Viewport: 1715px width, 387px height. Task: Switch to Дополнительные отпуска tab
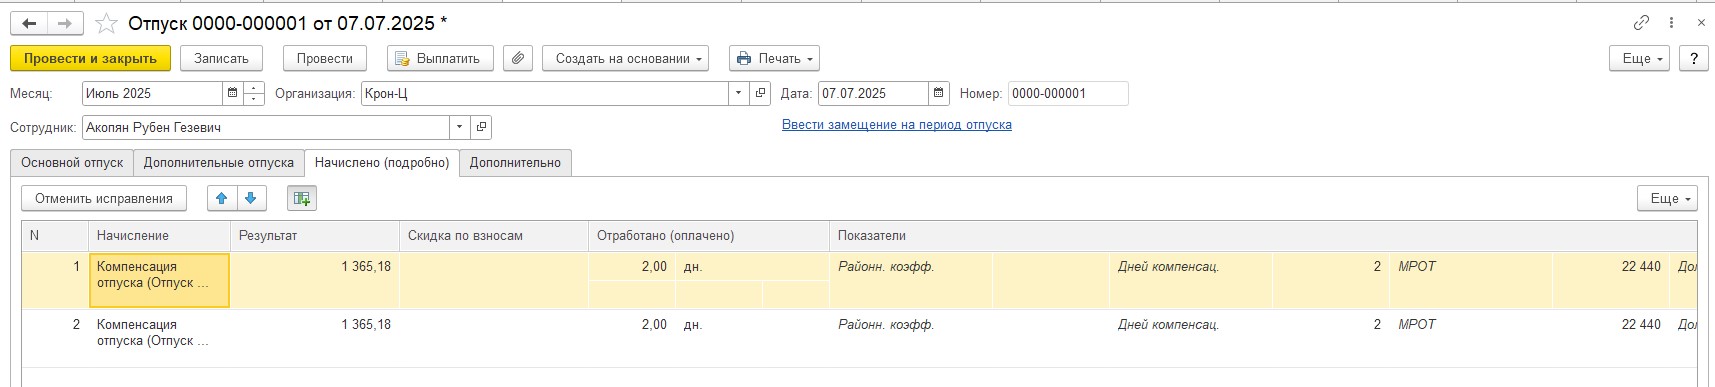tap(219, 163)
